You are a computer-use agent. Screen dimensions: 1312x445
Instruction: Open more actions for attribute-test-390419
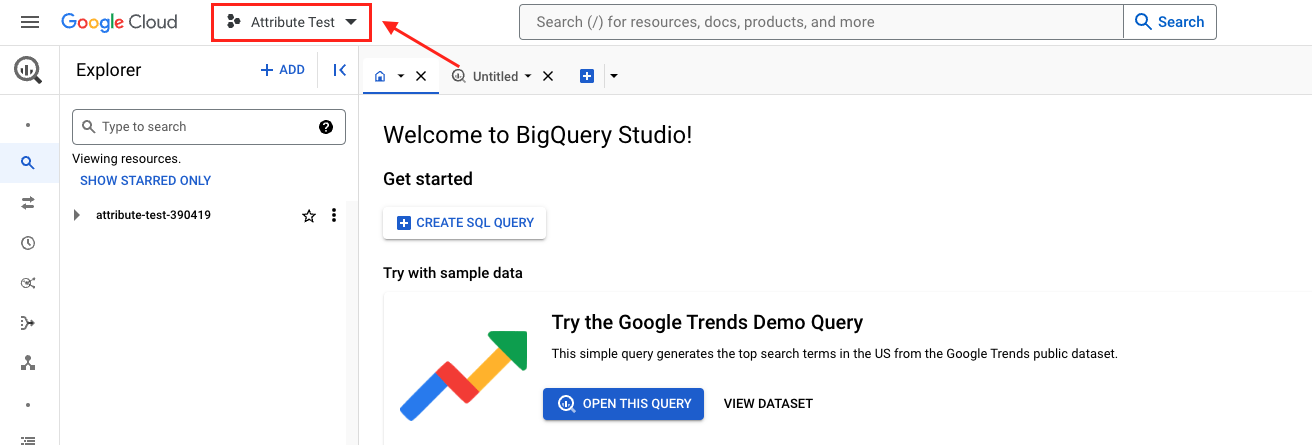tap(334, 215)
